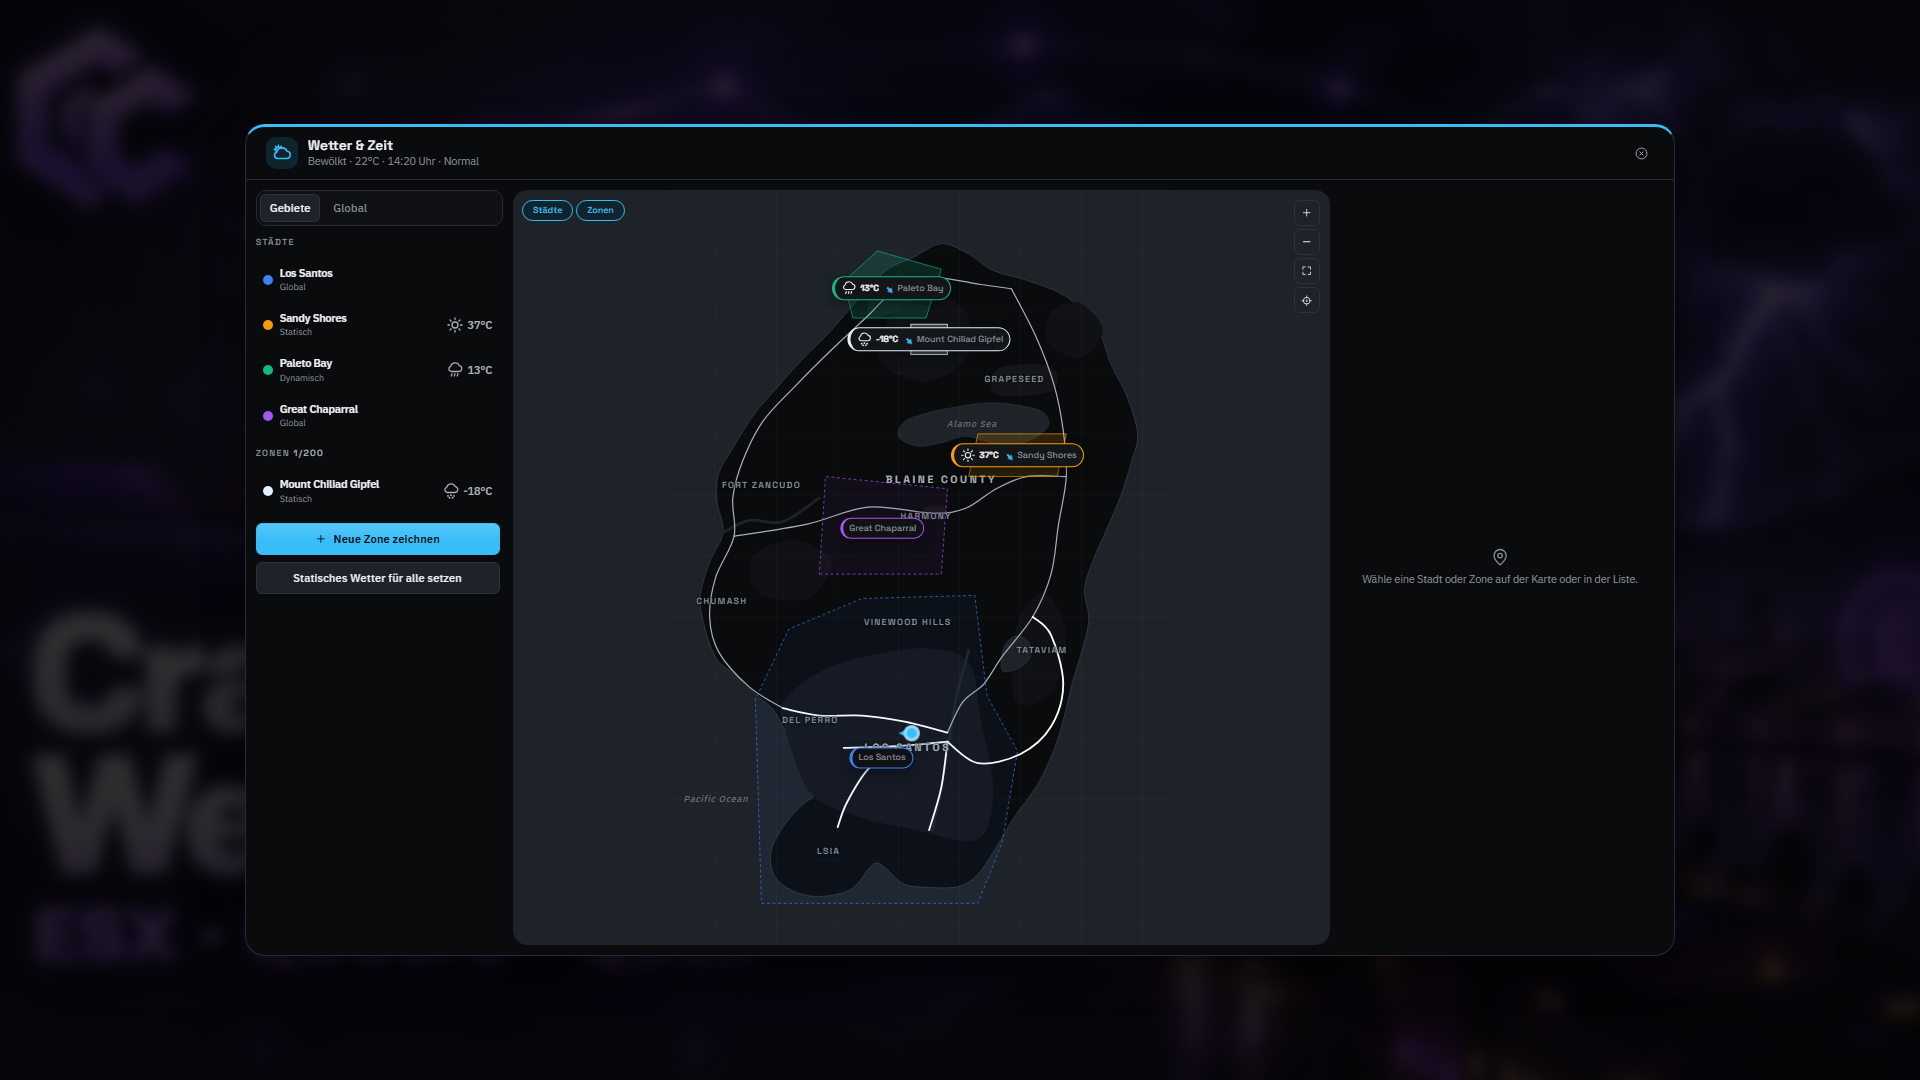Image resolution: width=1920 pixels, height=1080 pixels.
Task: Click the Bewölkt 22°C status subtitle
Action: coord(393,161)
